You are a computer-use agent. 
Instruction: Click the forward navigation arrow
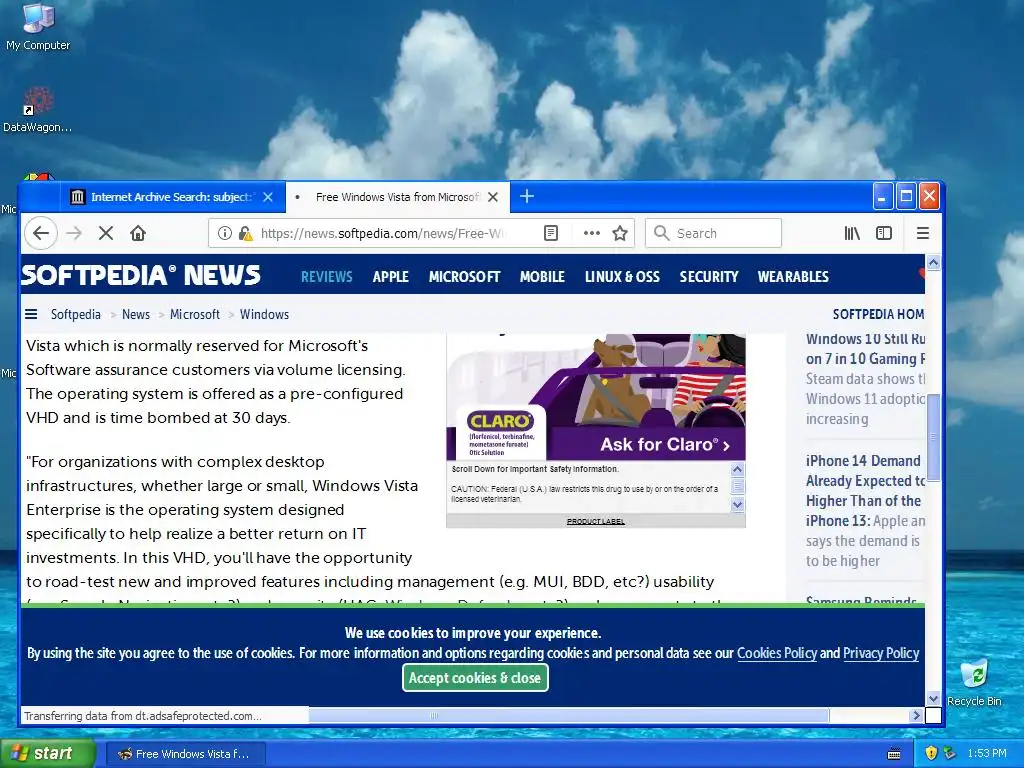pyautogui.click(x=74, y=233)
